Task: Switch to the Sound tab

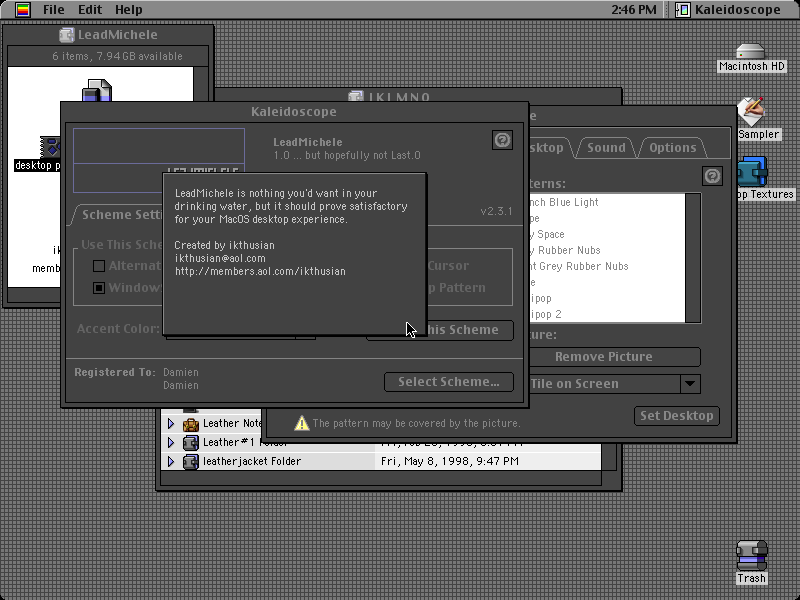Action: point(606,147)
